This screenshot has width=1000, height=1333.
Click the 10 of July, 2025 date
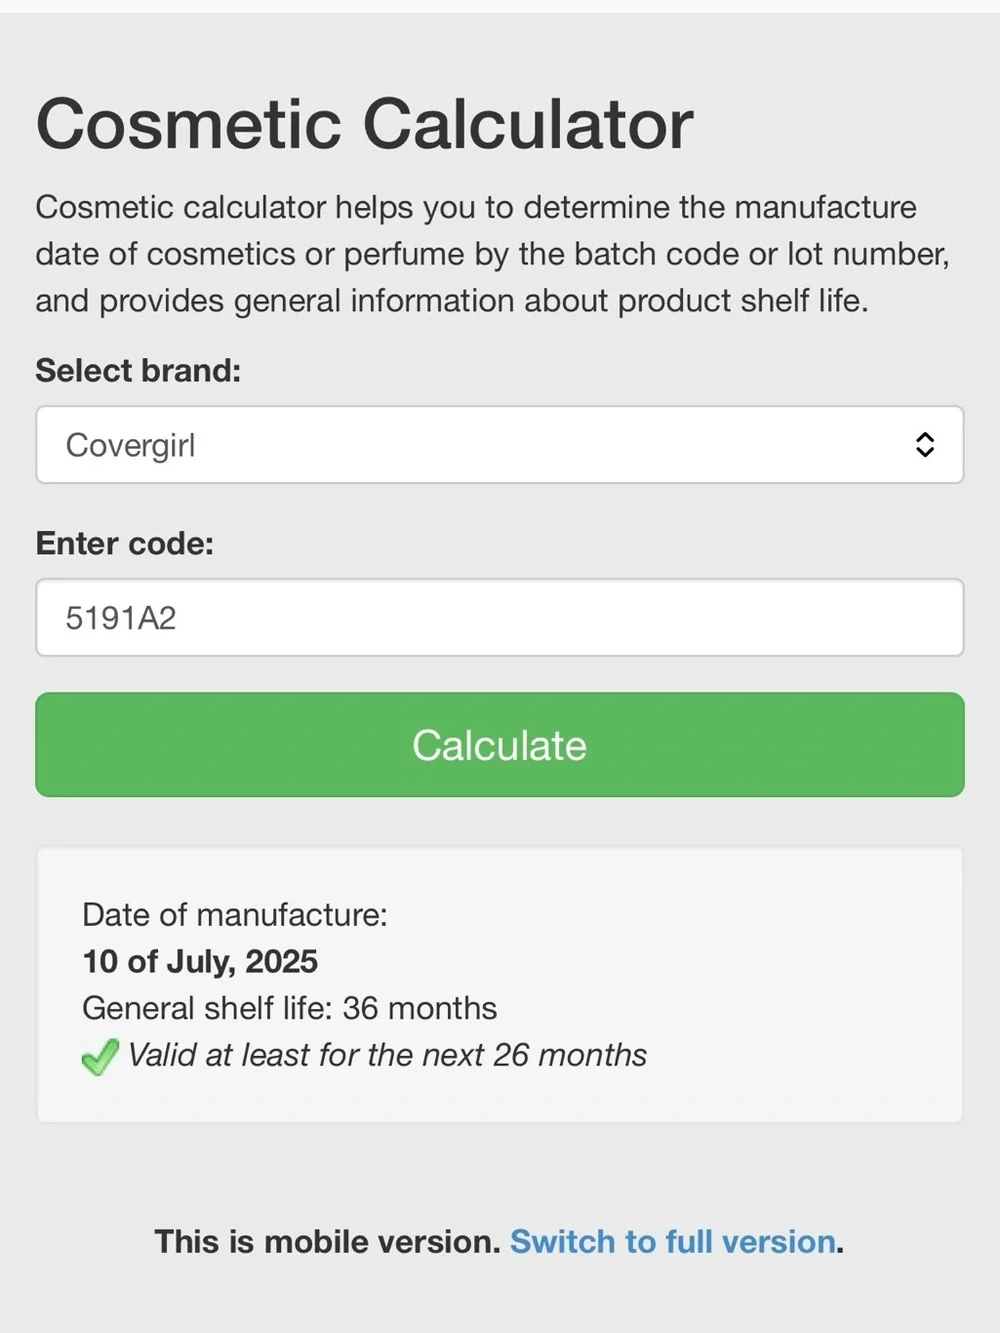click(200, 962)
